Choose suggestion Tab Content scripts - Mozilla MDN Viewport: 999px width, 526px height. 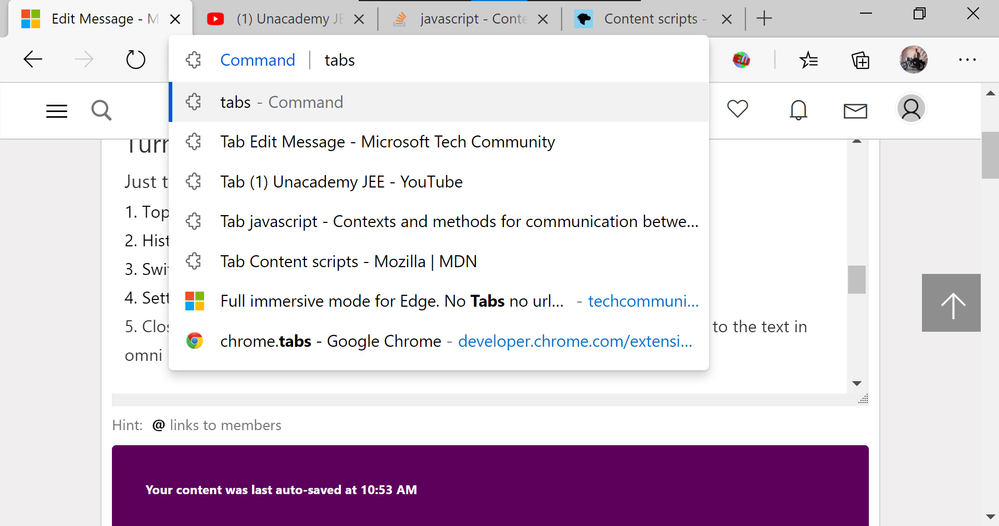pos(439,262)
